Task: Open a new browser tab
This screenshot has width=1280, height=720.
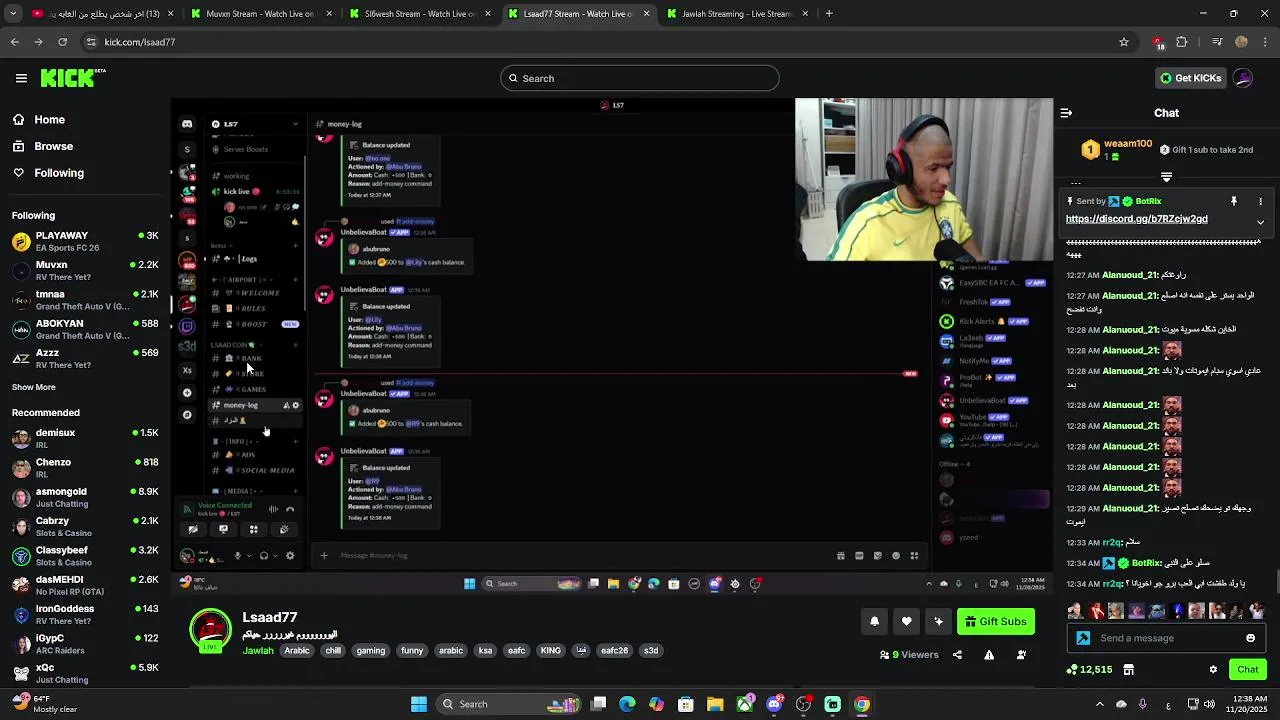Action: [829, 14]
